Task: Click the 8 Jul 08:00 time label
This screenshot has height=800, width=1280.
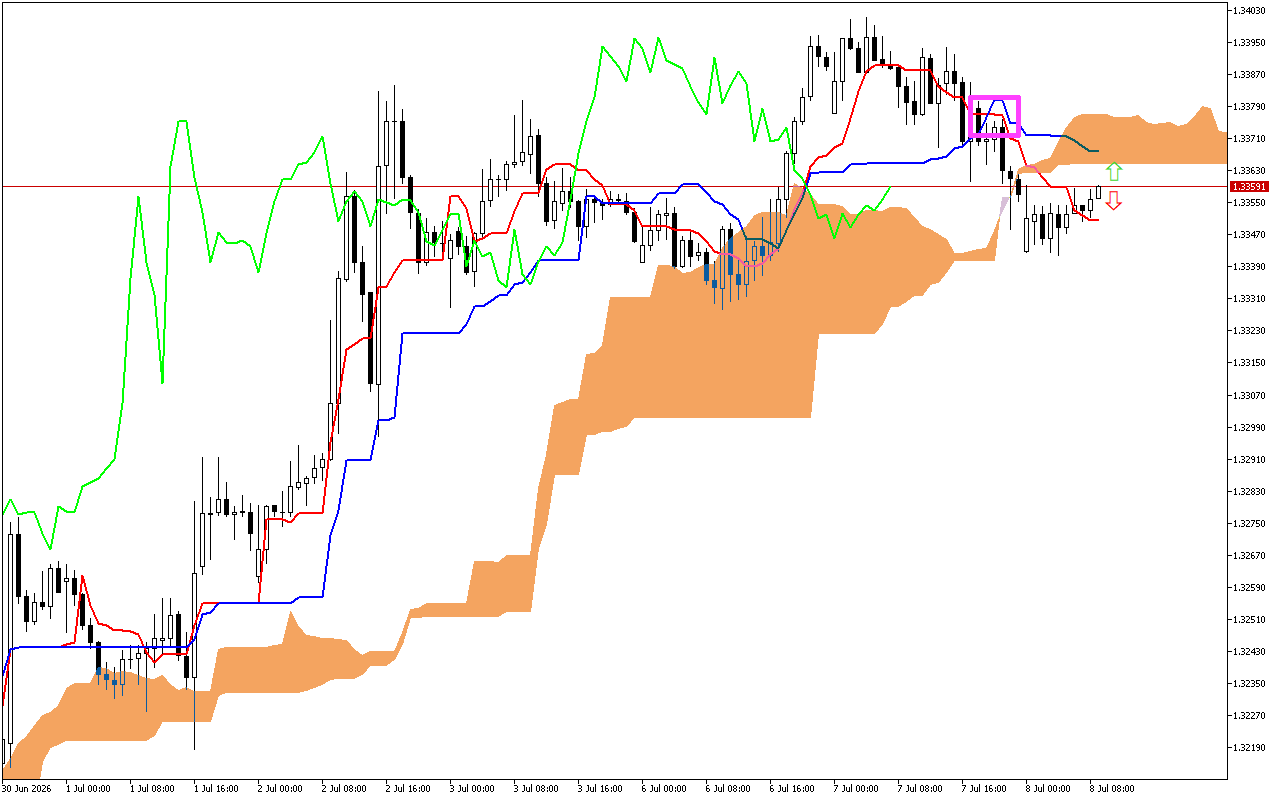Action: click(1111, 788)
